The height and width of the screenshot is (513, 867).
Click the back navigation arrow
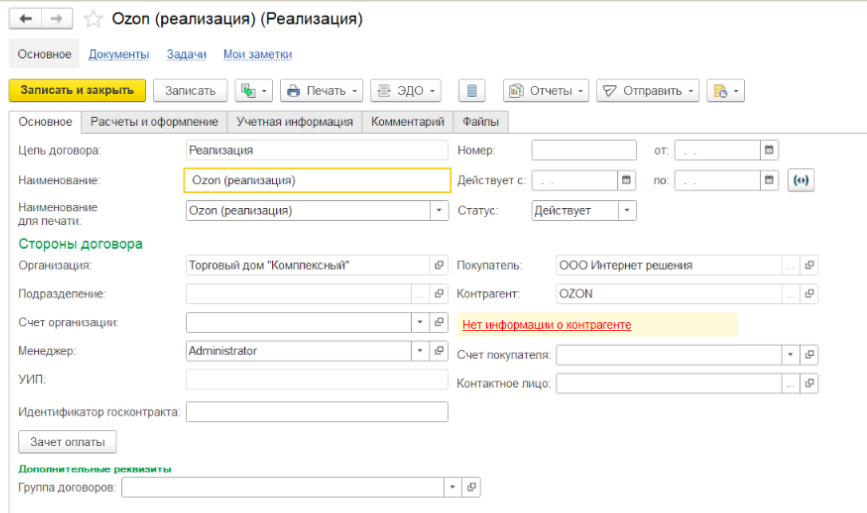[25, 19]
